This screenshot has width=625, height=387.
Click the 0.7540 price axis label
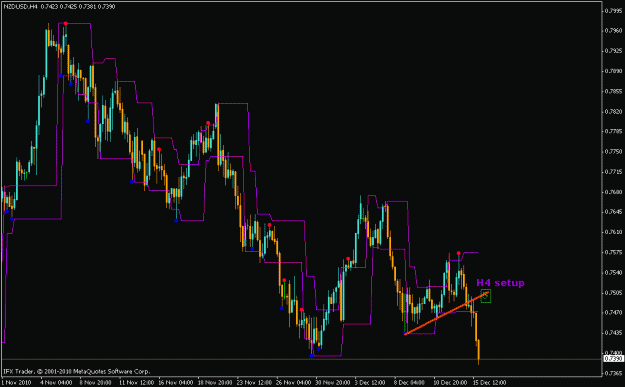point(614,272)
